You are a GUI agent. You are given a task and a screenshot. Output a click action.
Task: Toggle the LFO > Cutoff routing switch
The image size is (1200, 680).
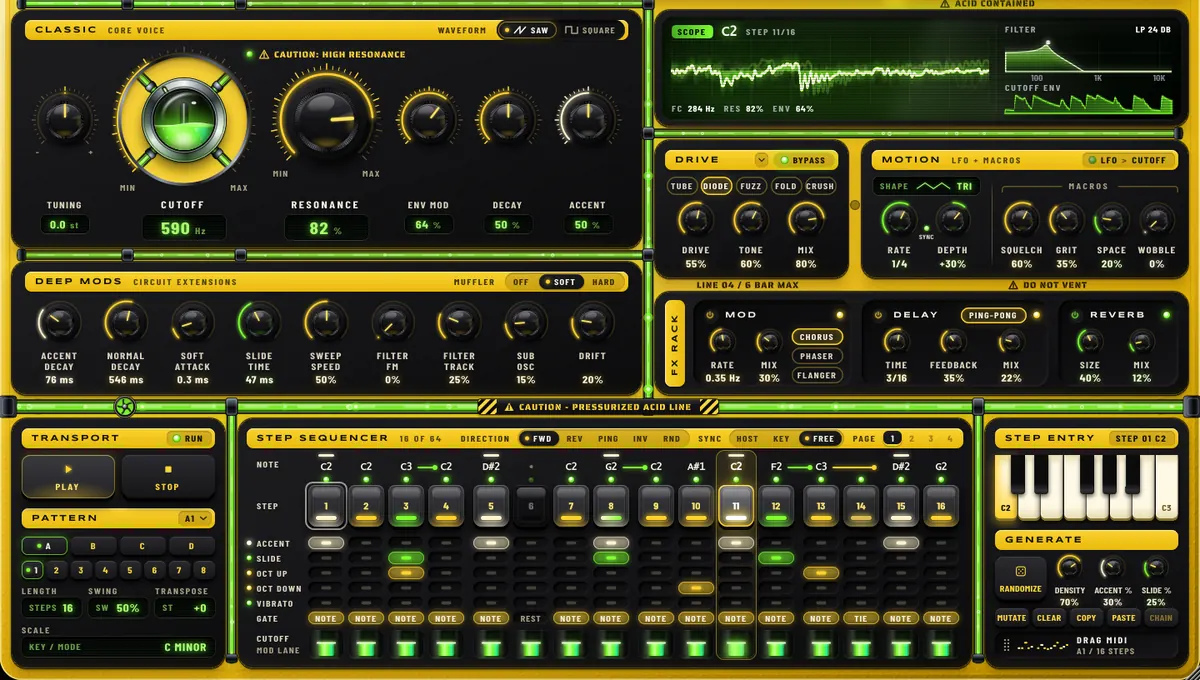(1131, 160)
